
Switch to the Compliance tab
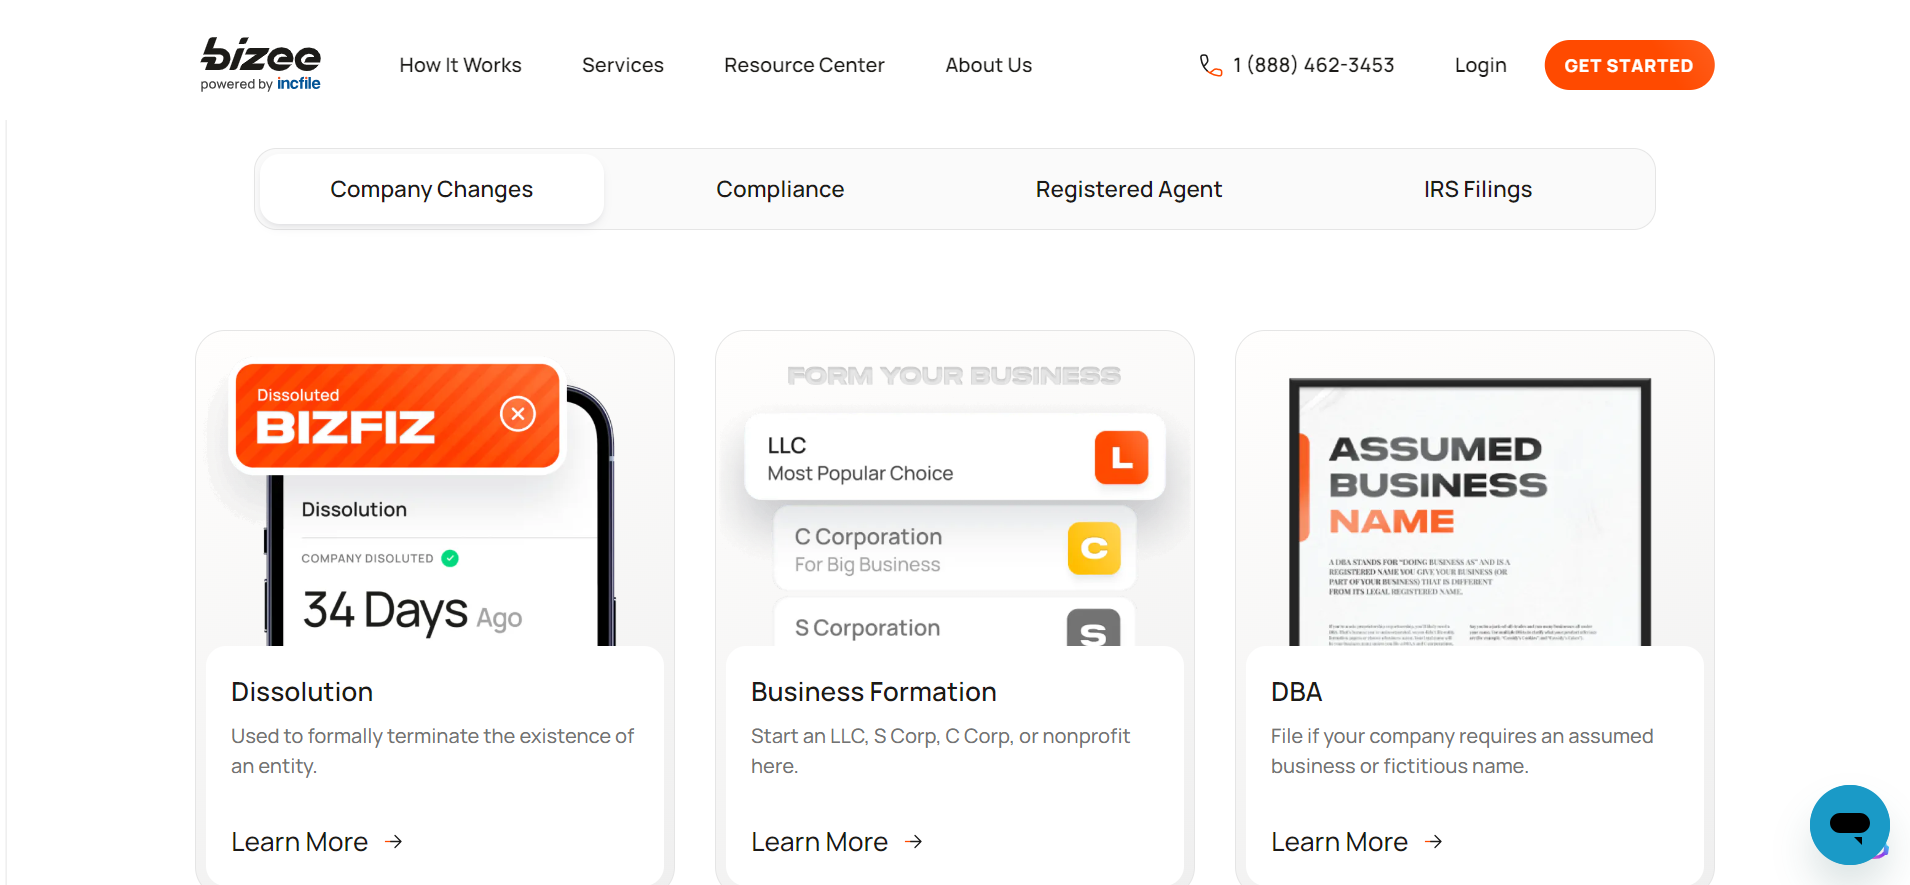coord(780,188)
